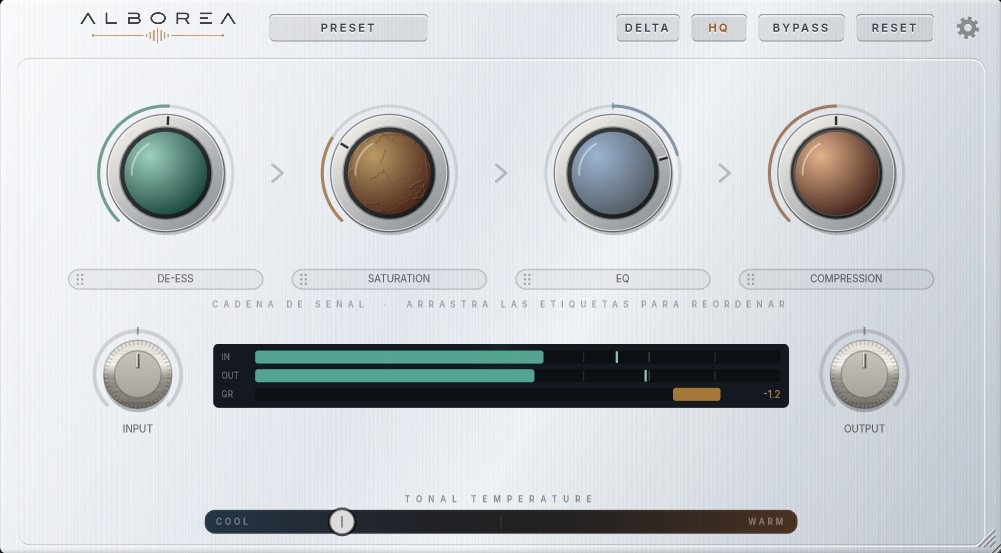Click the blue EQ knob

[x=612, y=173]
